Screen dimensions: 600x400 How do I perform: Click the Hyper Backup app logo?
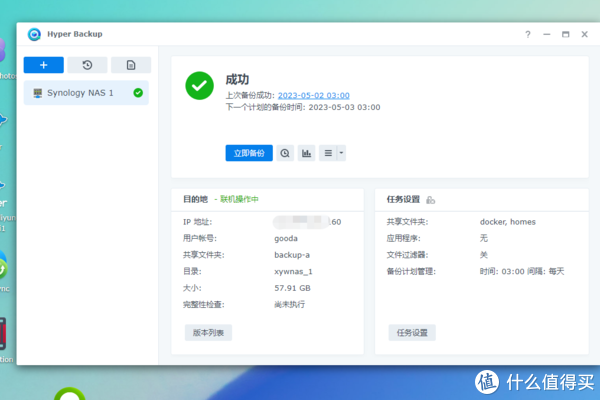[x=34, y=34]
